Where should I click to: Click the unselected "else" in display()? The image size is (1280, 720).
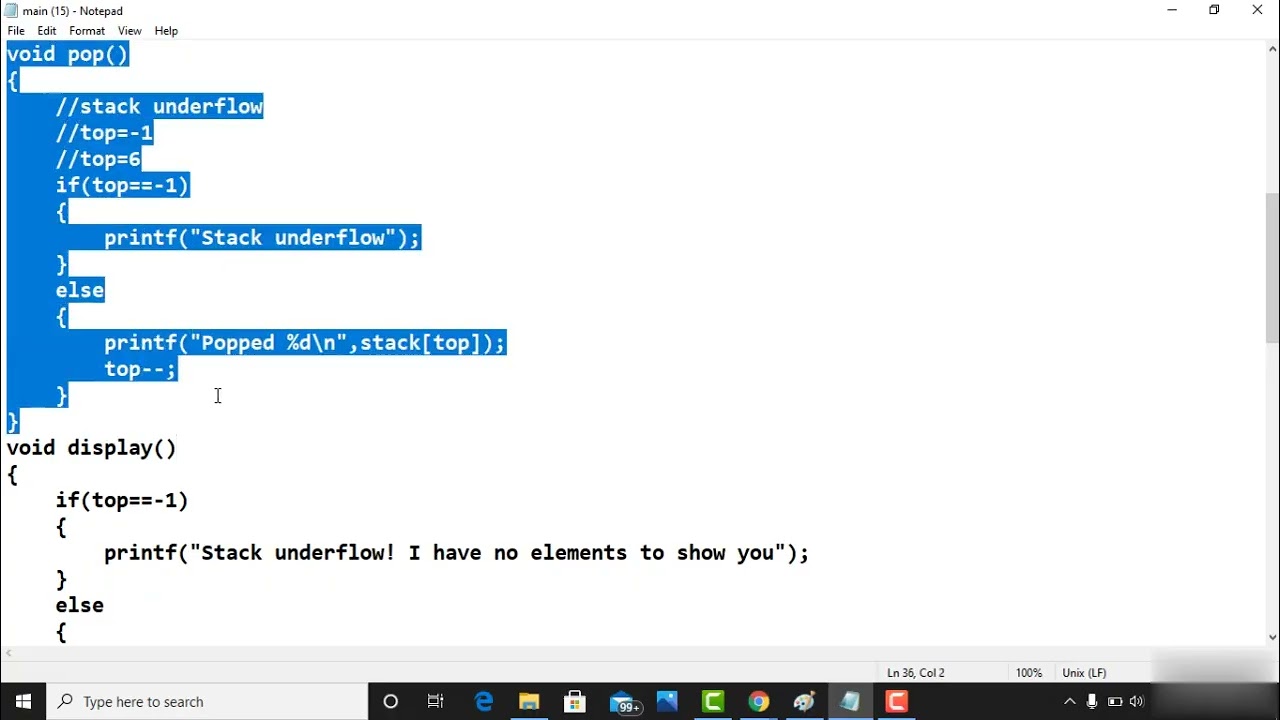[80, 605]
